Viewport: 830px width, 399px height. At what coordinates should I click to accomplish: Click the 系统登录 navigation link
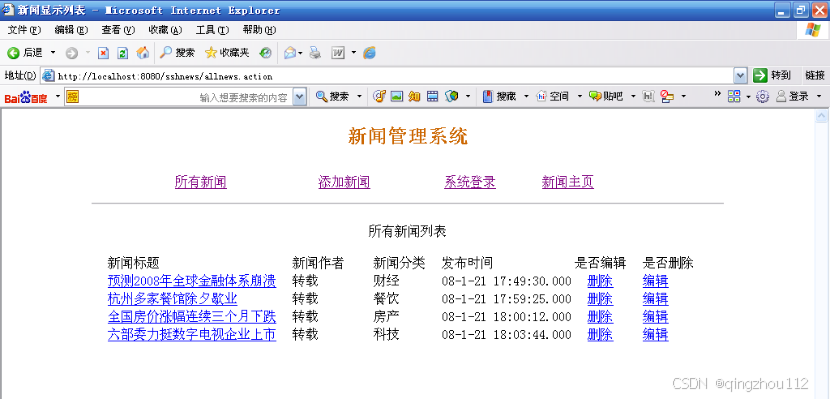pos(470,182)
